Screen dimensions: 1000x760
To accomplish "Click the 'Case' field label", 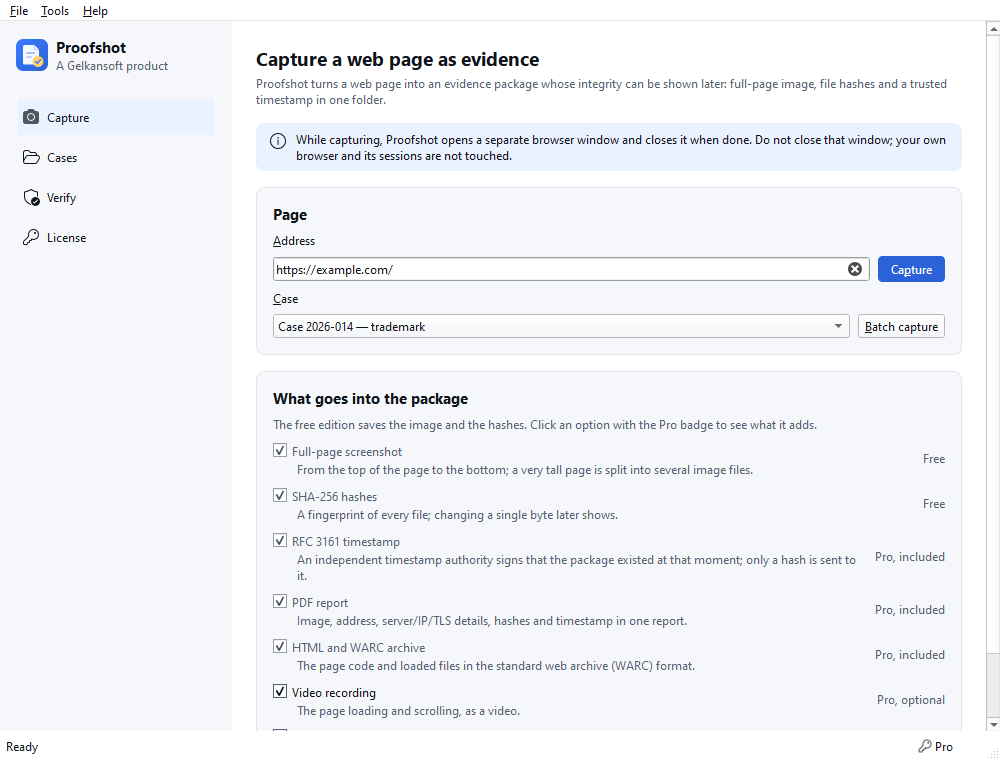I will click(x=286, y=299).
